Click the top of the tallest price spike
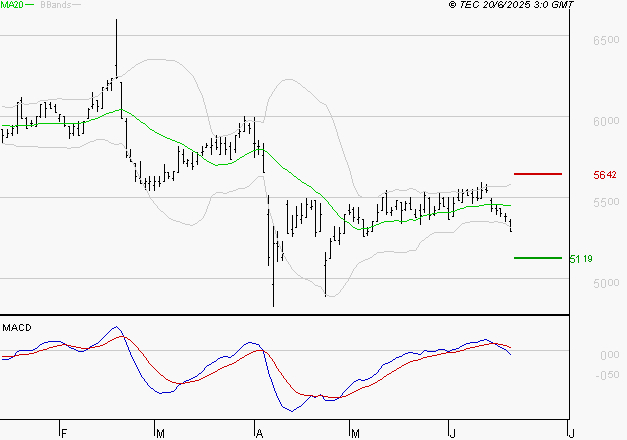This screenshot has height=440, width=627. click(117, 21)
